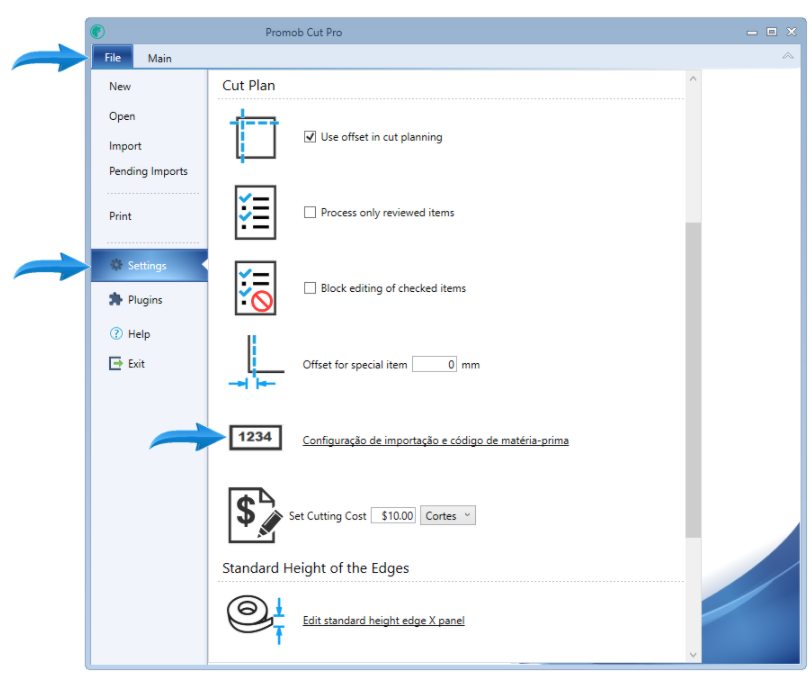Click the scrollbar down arrow
This screenshot has width=812, height=675.
tap(693, 655)
